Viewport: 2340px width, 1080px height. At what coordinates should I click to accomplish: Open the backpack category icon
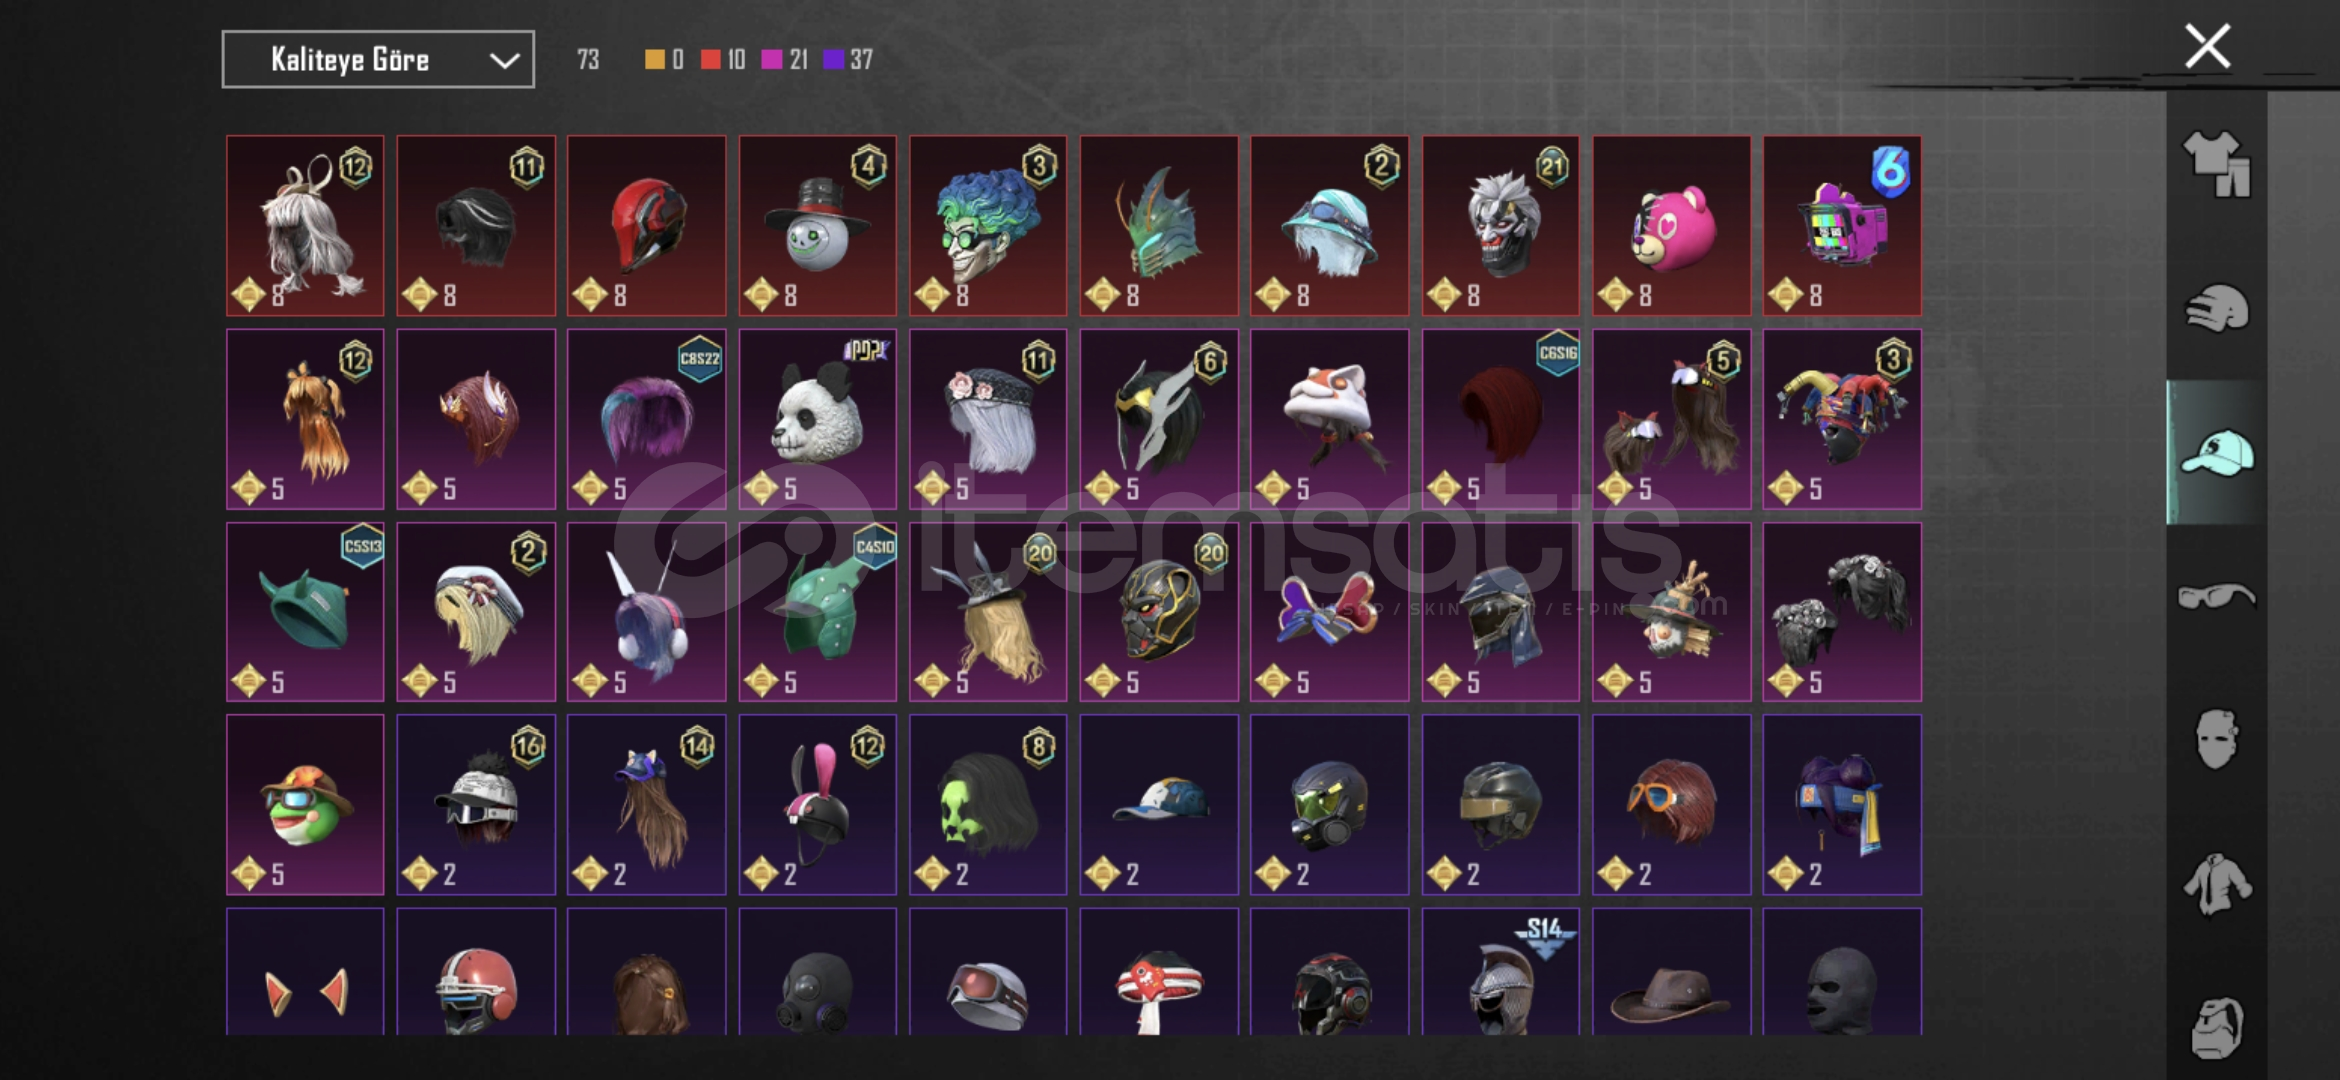2216,1027
